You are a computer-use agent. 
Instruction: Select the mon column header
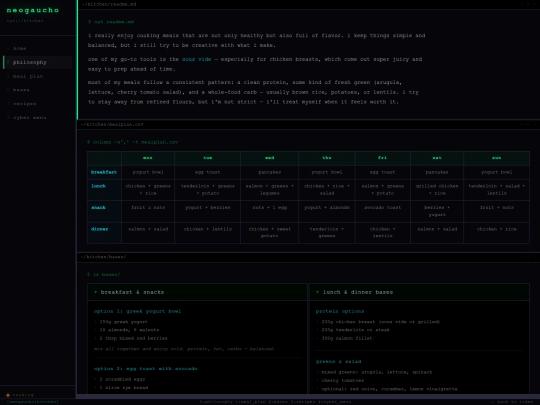(148, 158)
